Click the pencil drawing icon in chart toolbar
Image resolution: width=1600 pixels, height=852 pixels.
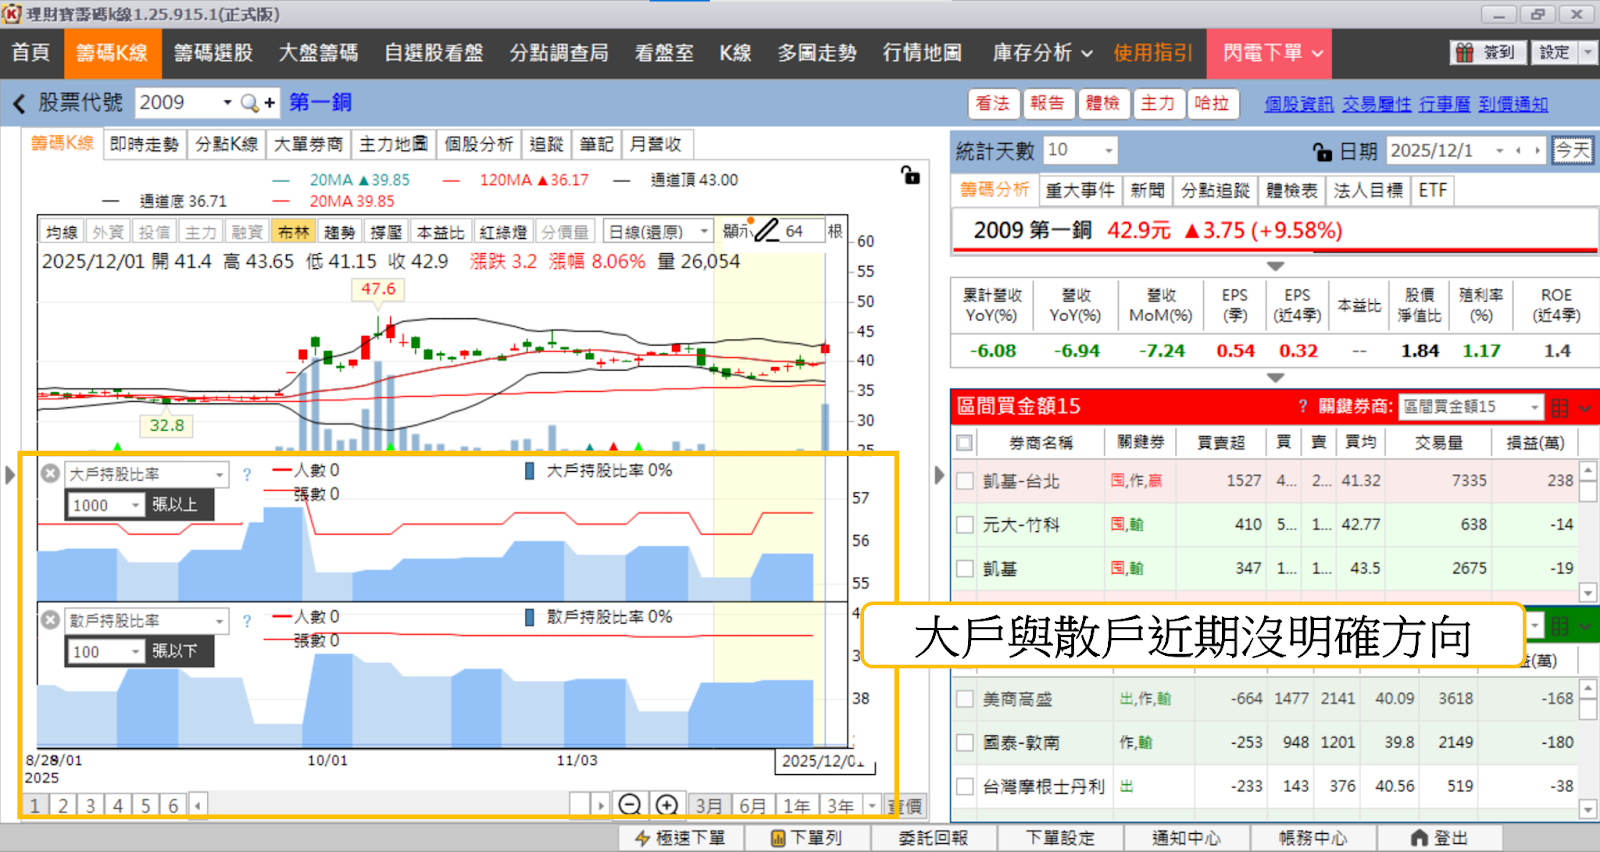(766, 231)
